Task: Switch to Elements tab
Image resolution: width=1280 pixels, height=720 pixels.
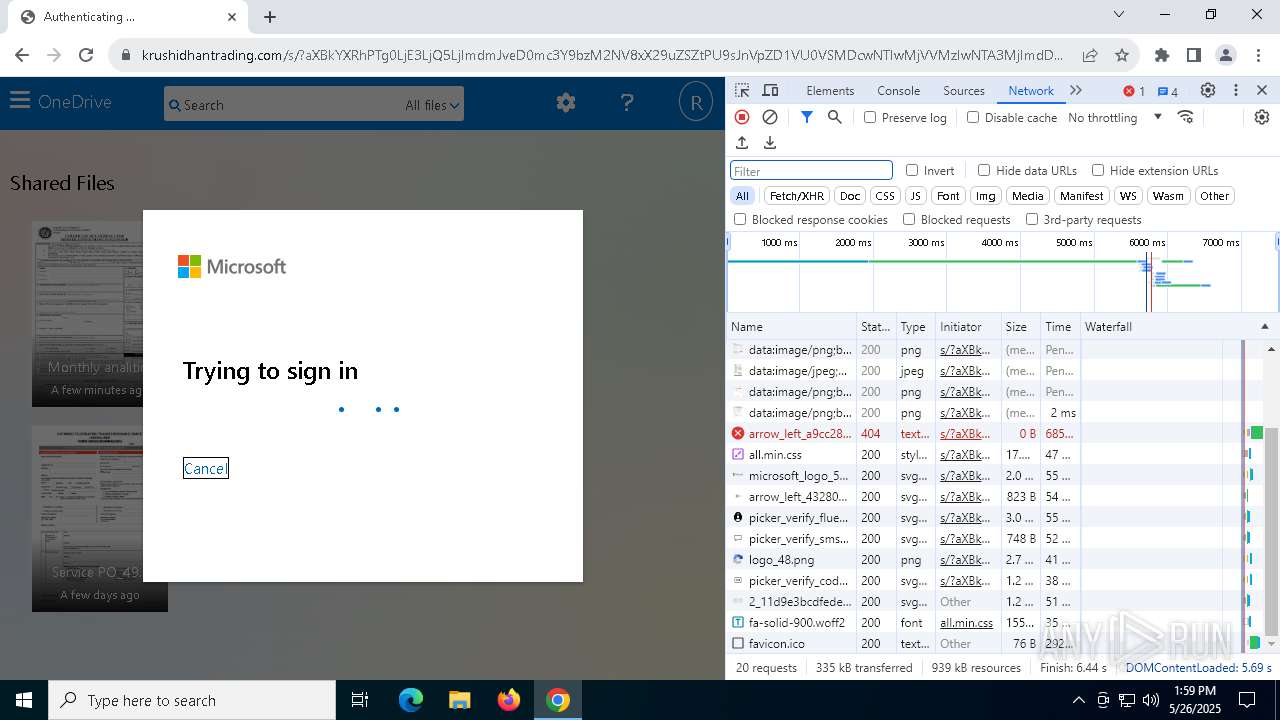Action: 830,90
